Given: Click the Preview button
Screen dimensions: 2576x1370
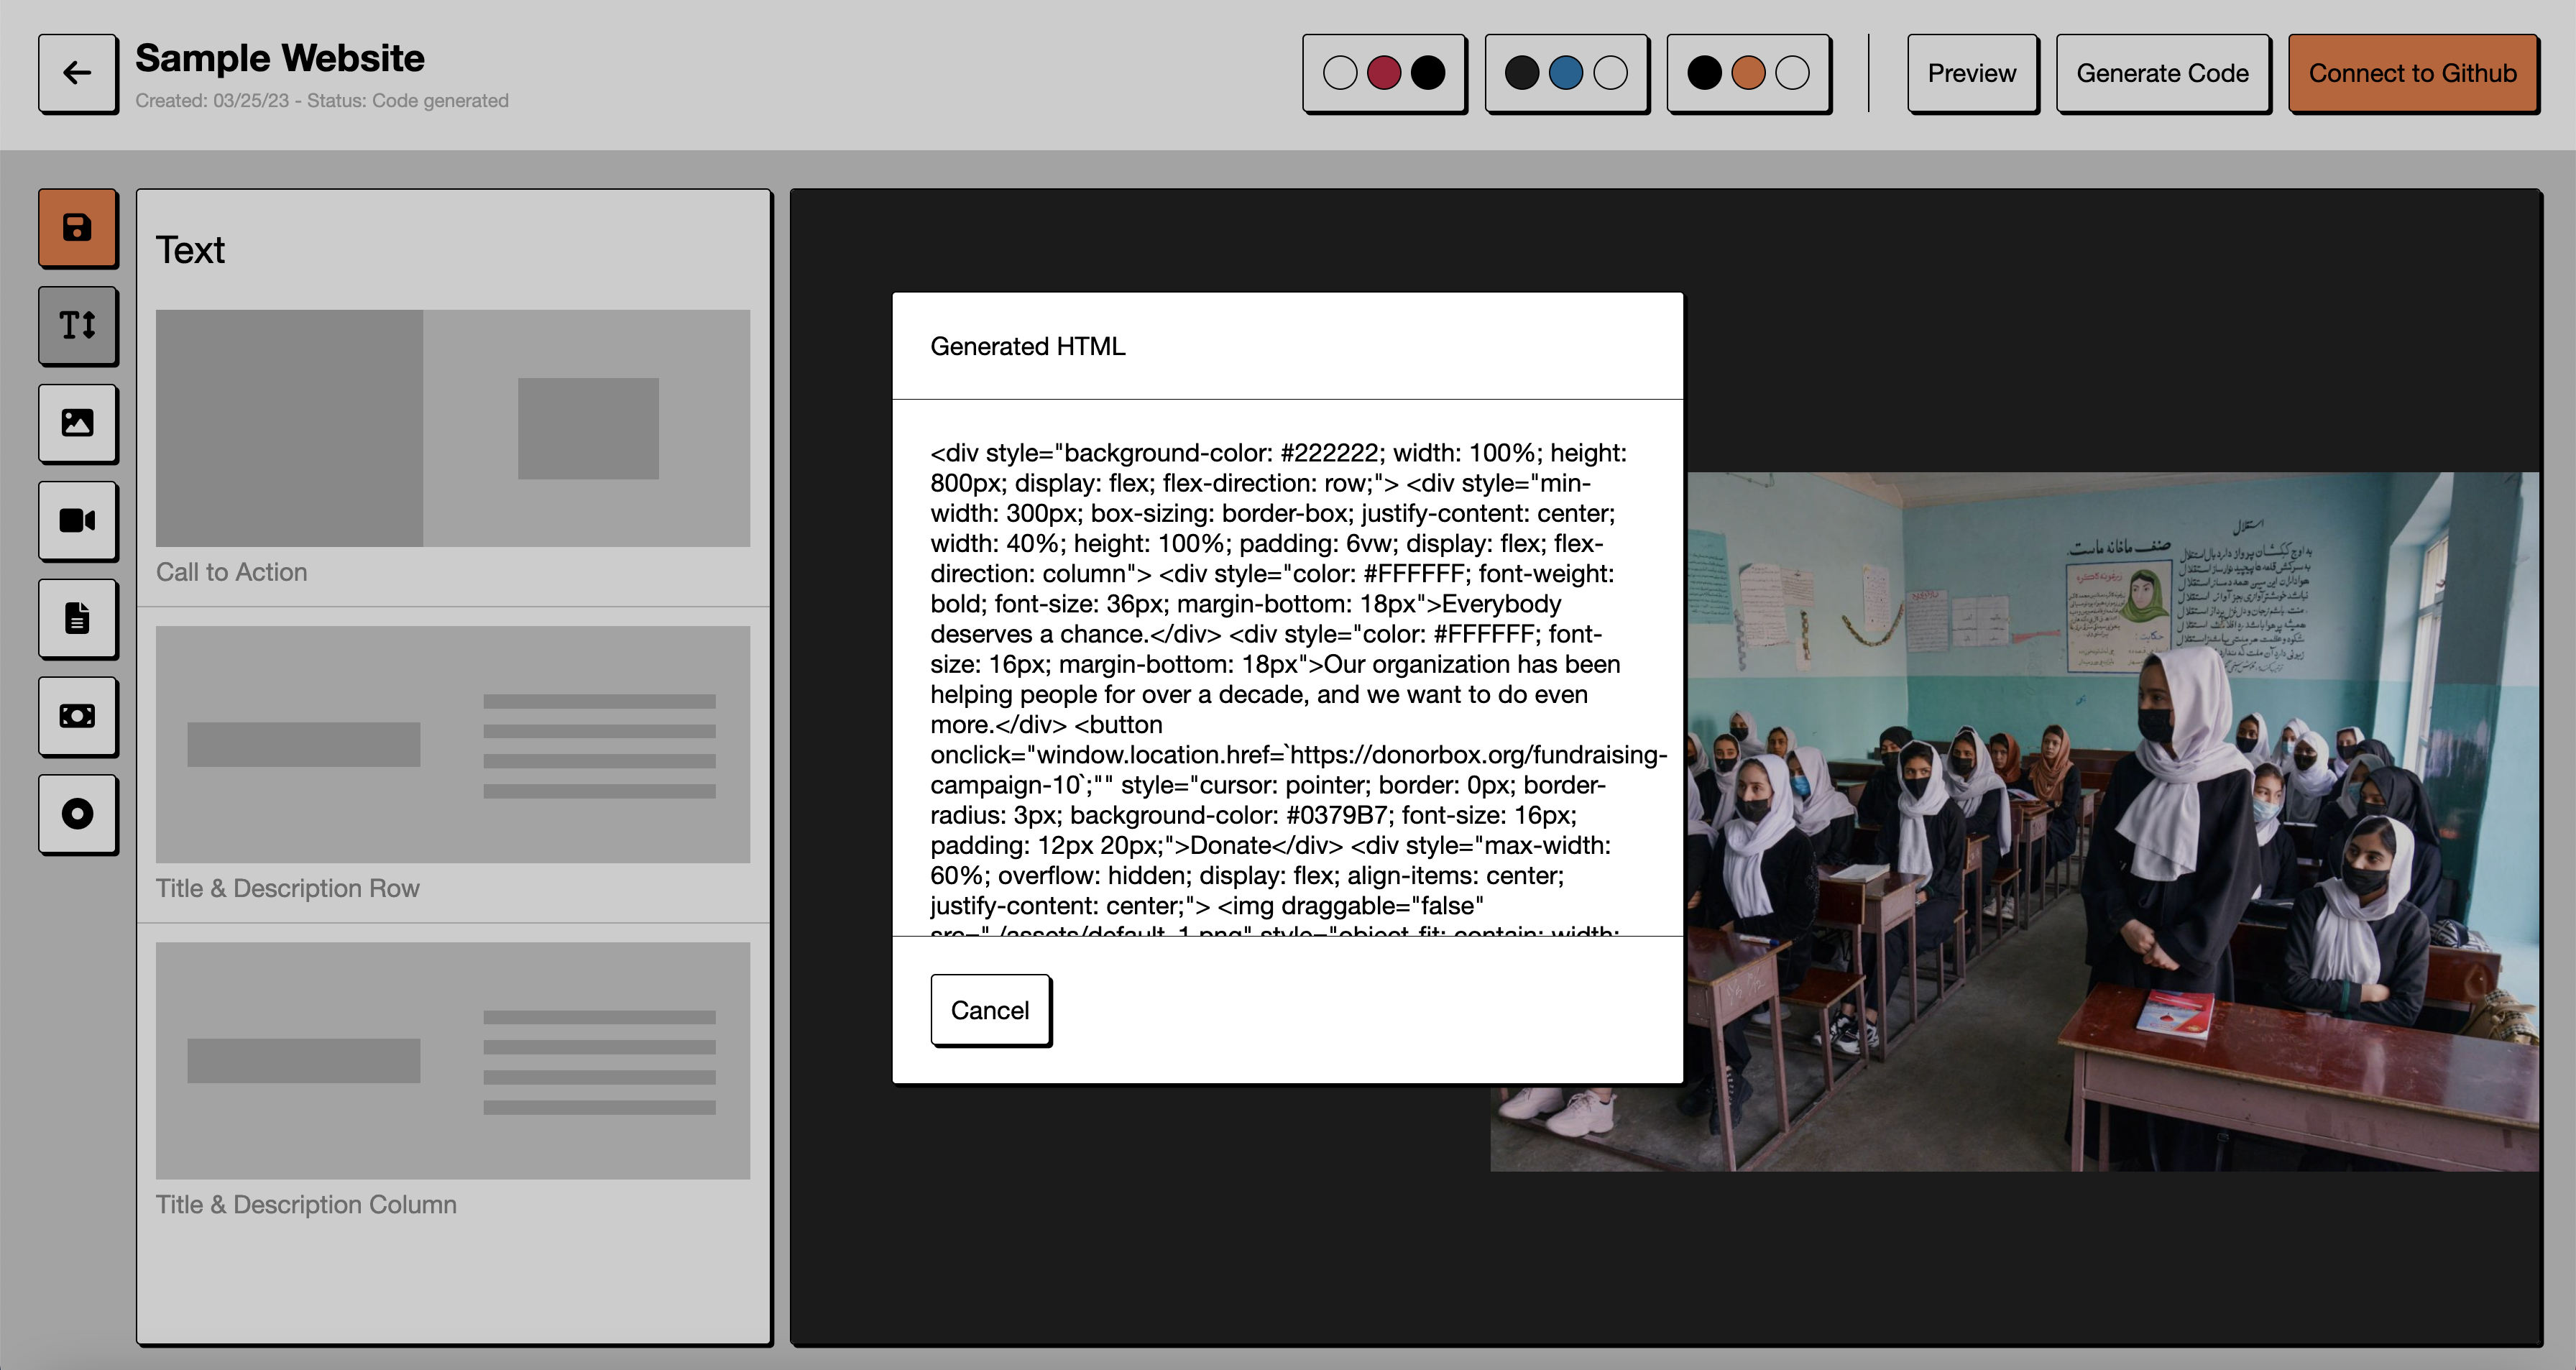Looking at the screenshot, I should pyautogui.click(x=1971, y=73).
